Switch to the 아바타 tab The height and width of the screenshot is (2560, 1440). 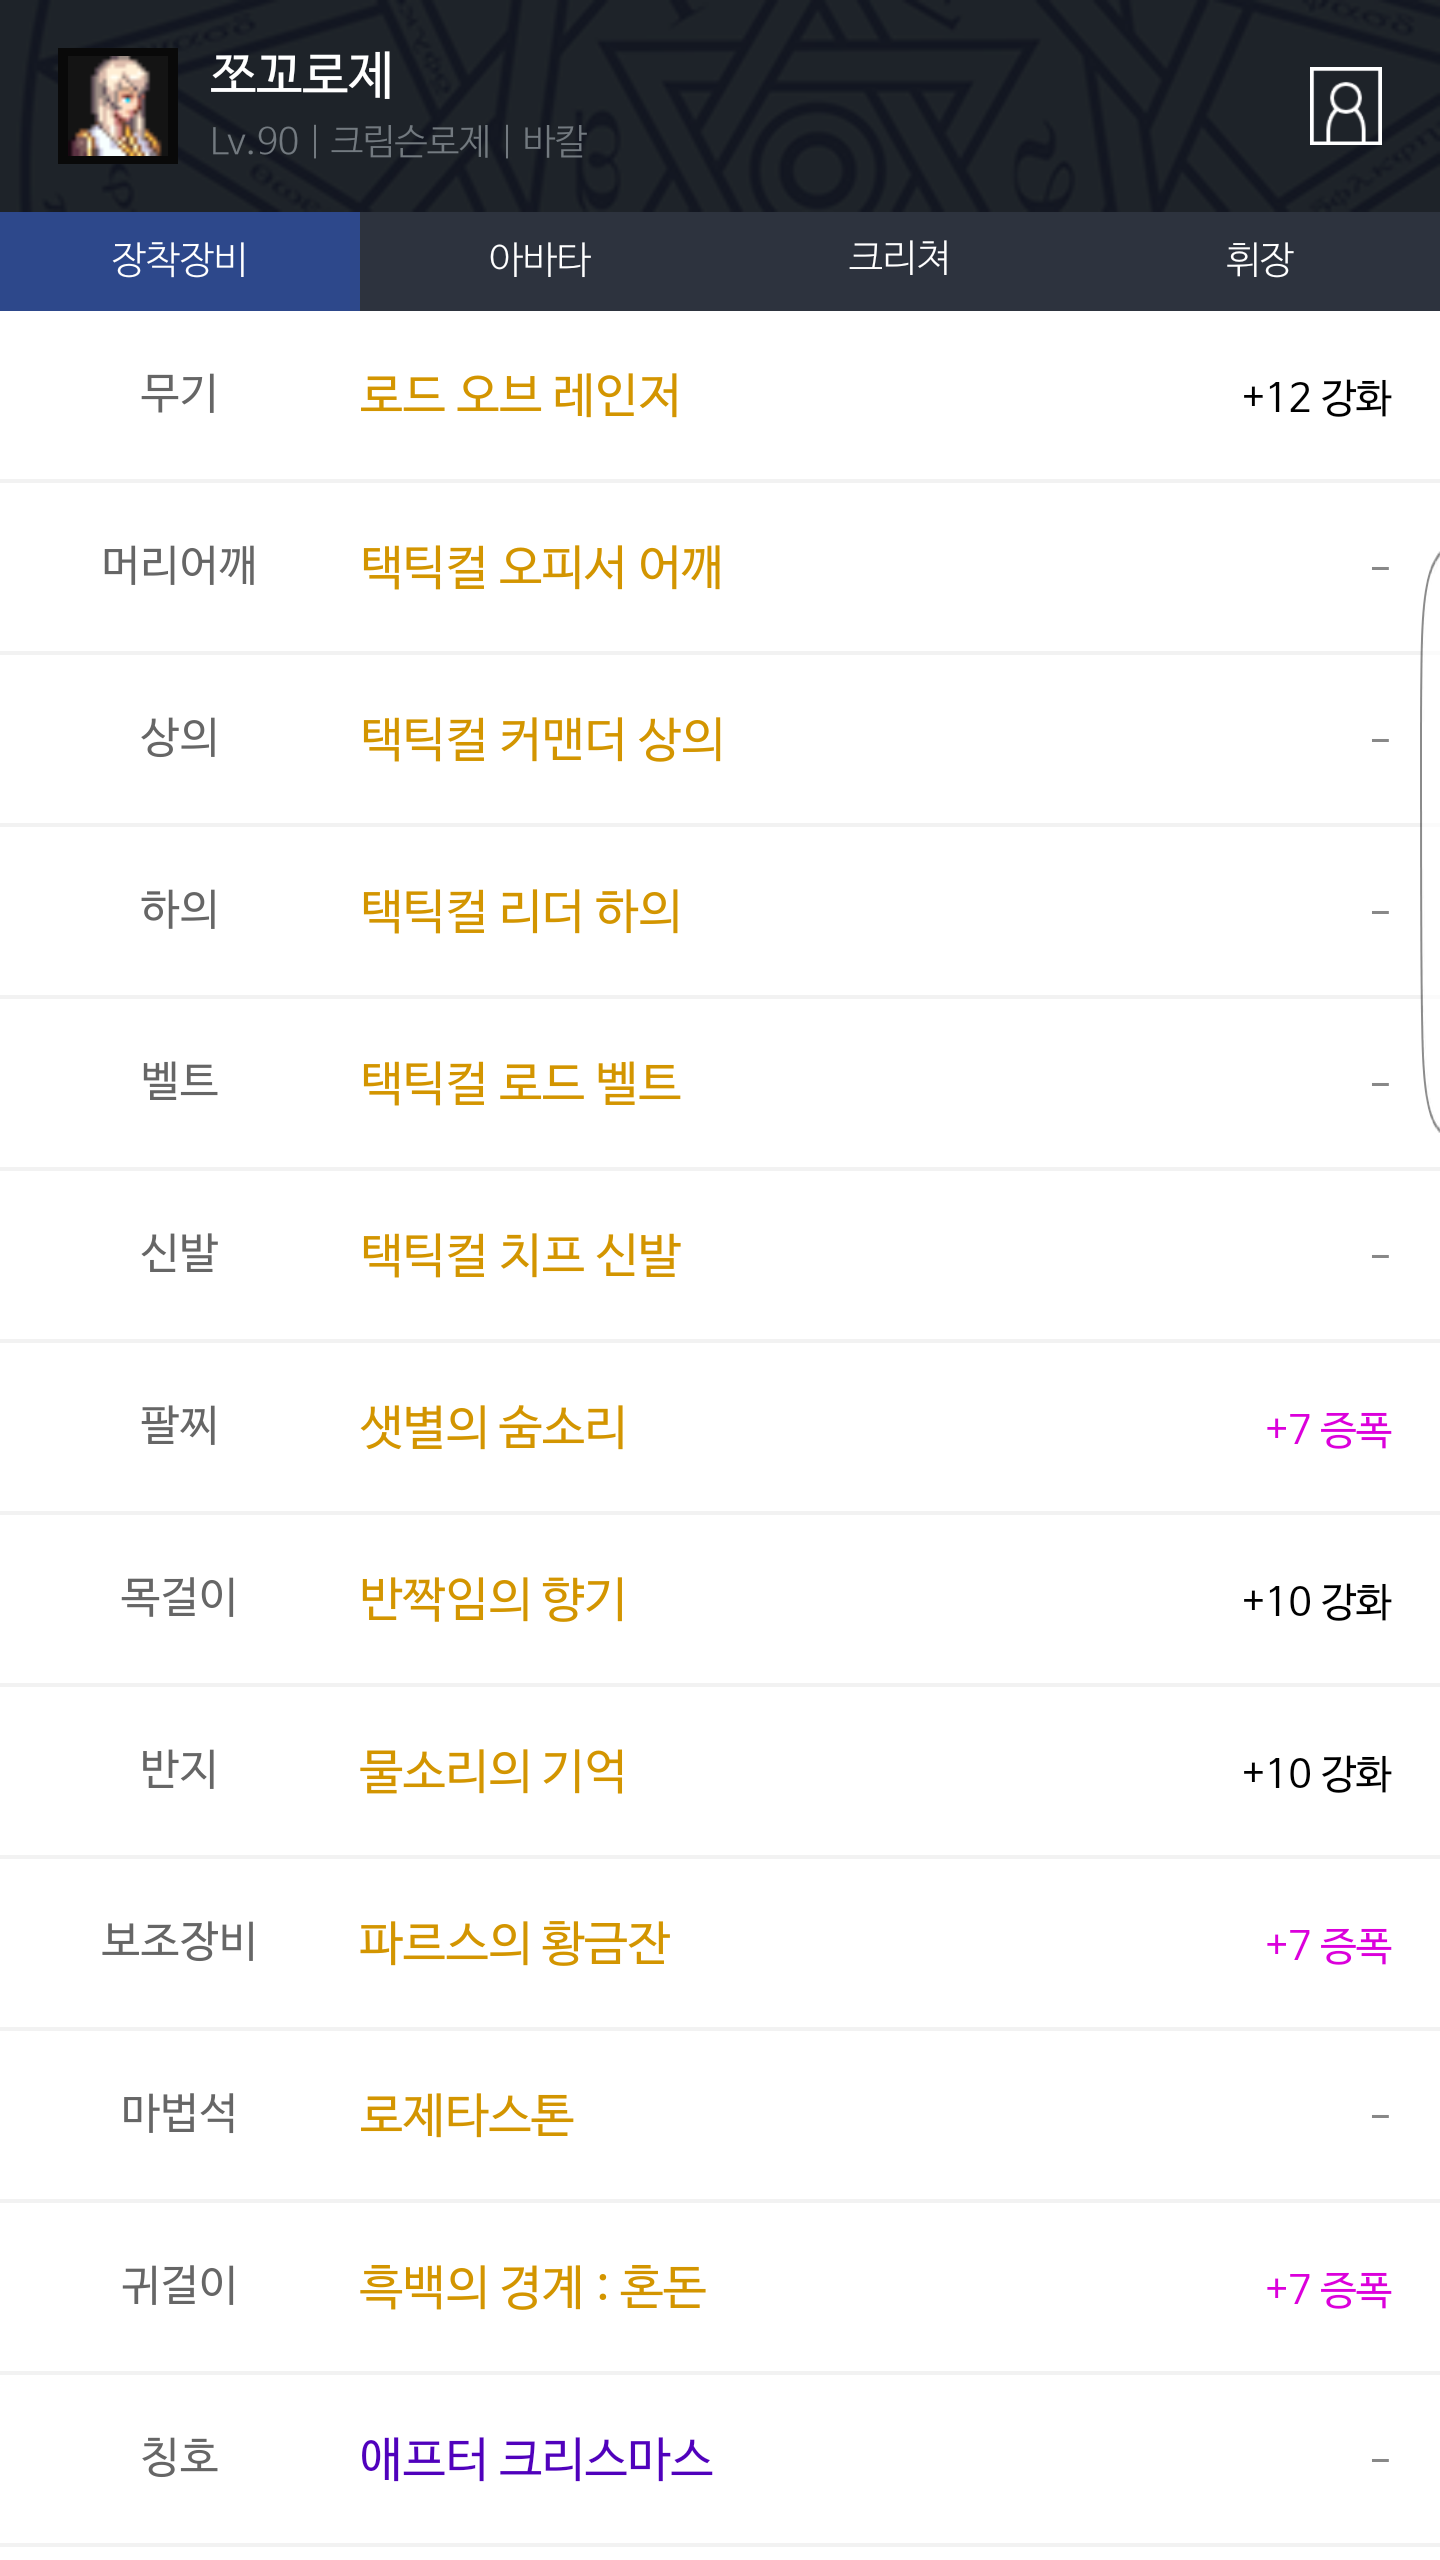[x=540, y=260]
